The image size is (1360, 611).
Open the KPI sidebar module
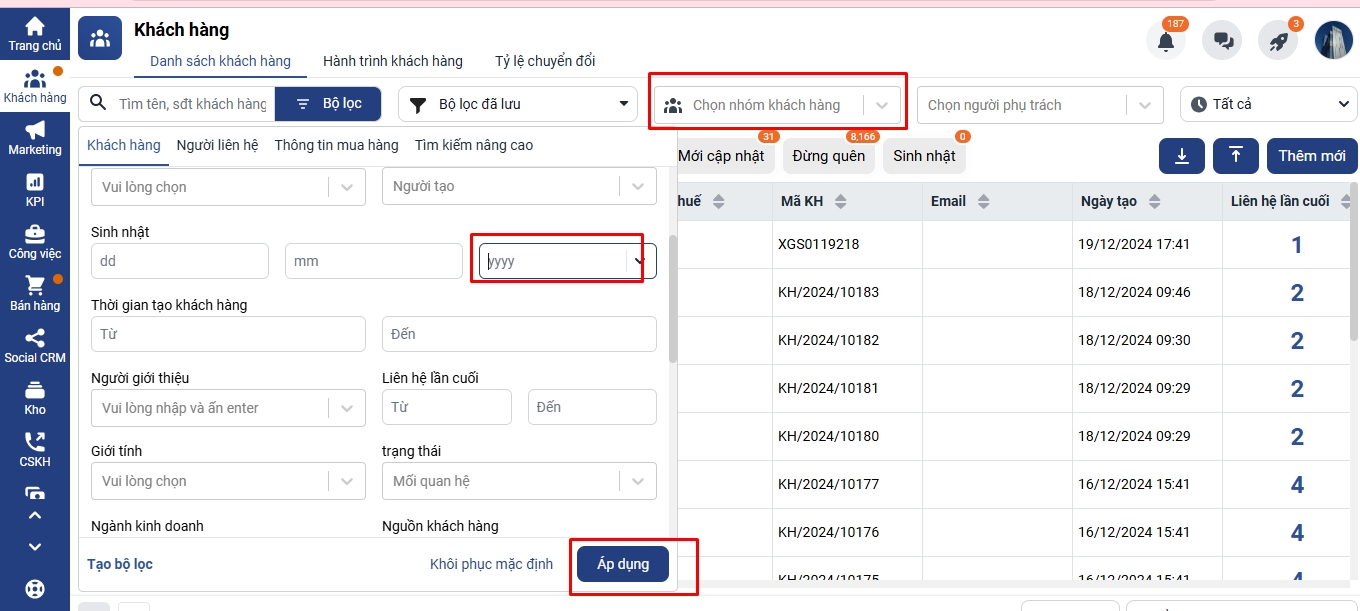[35, 189]
